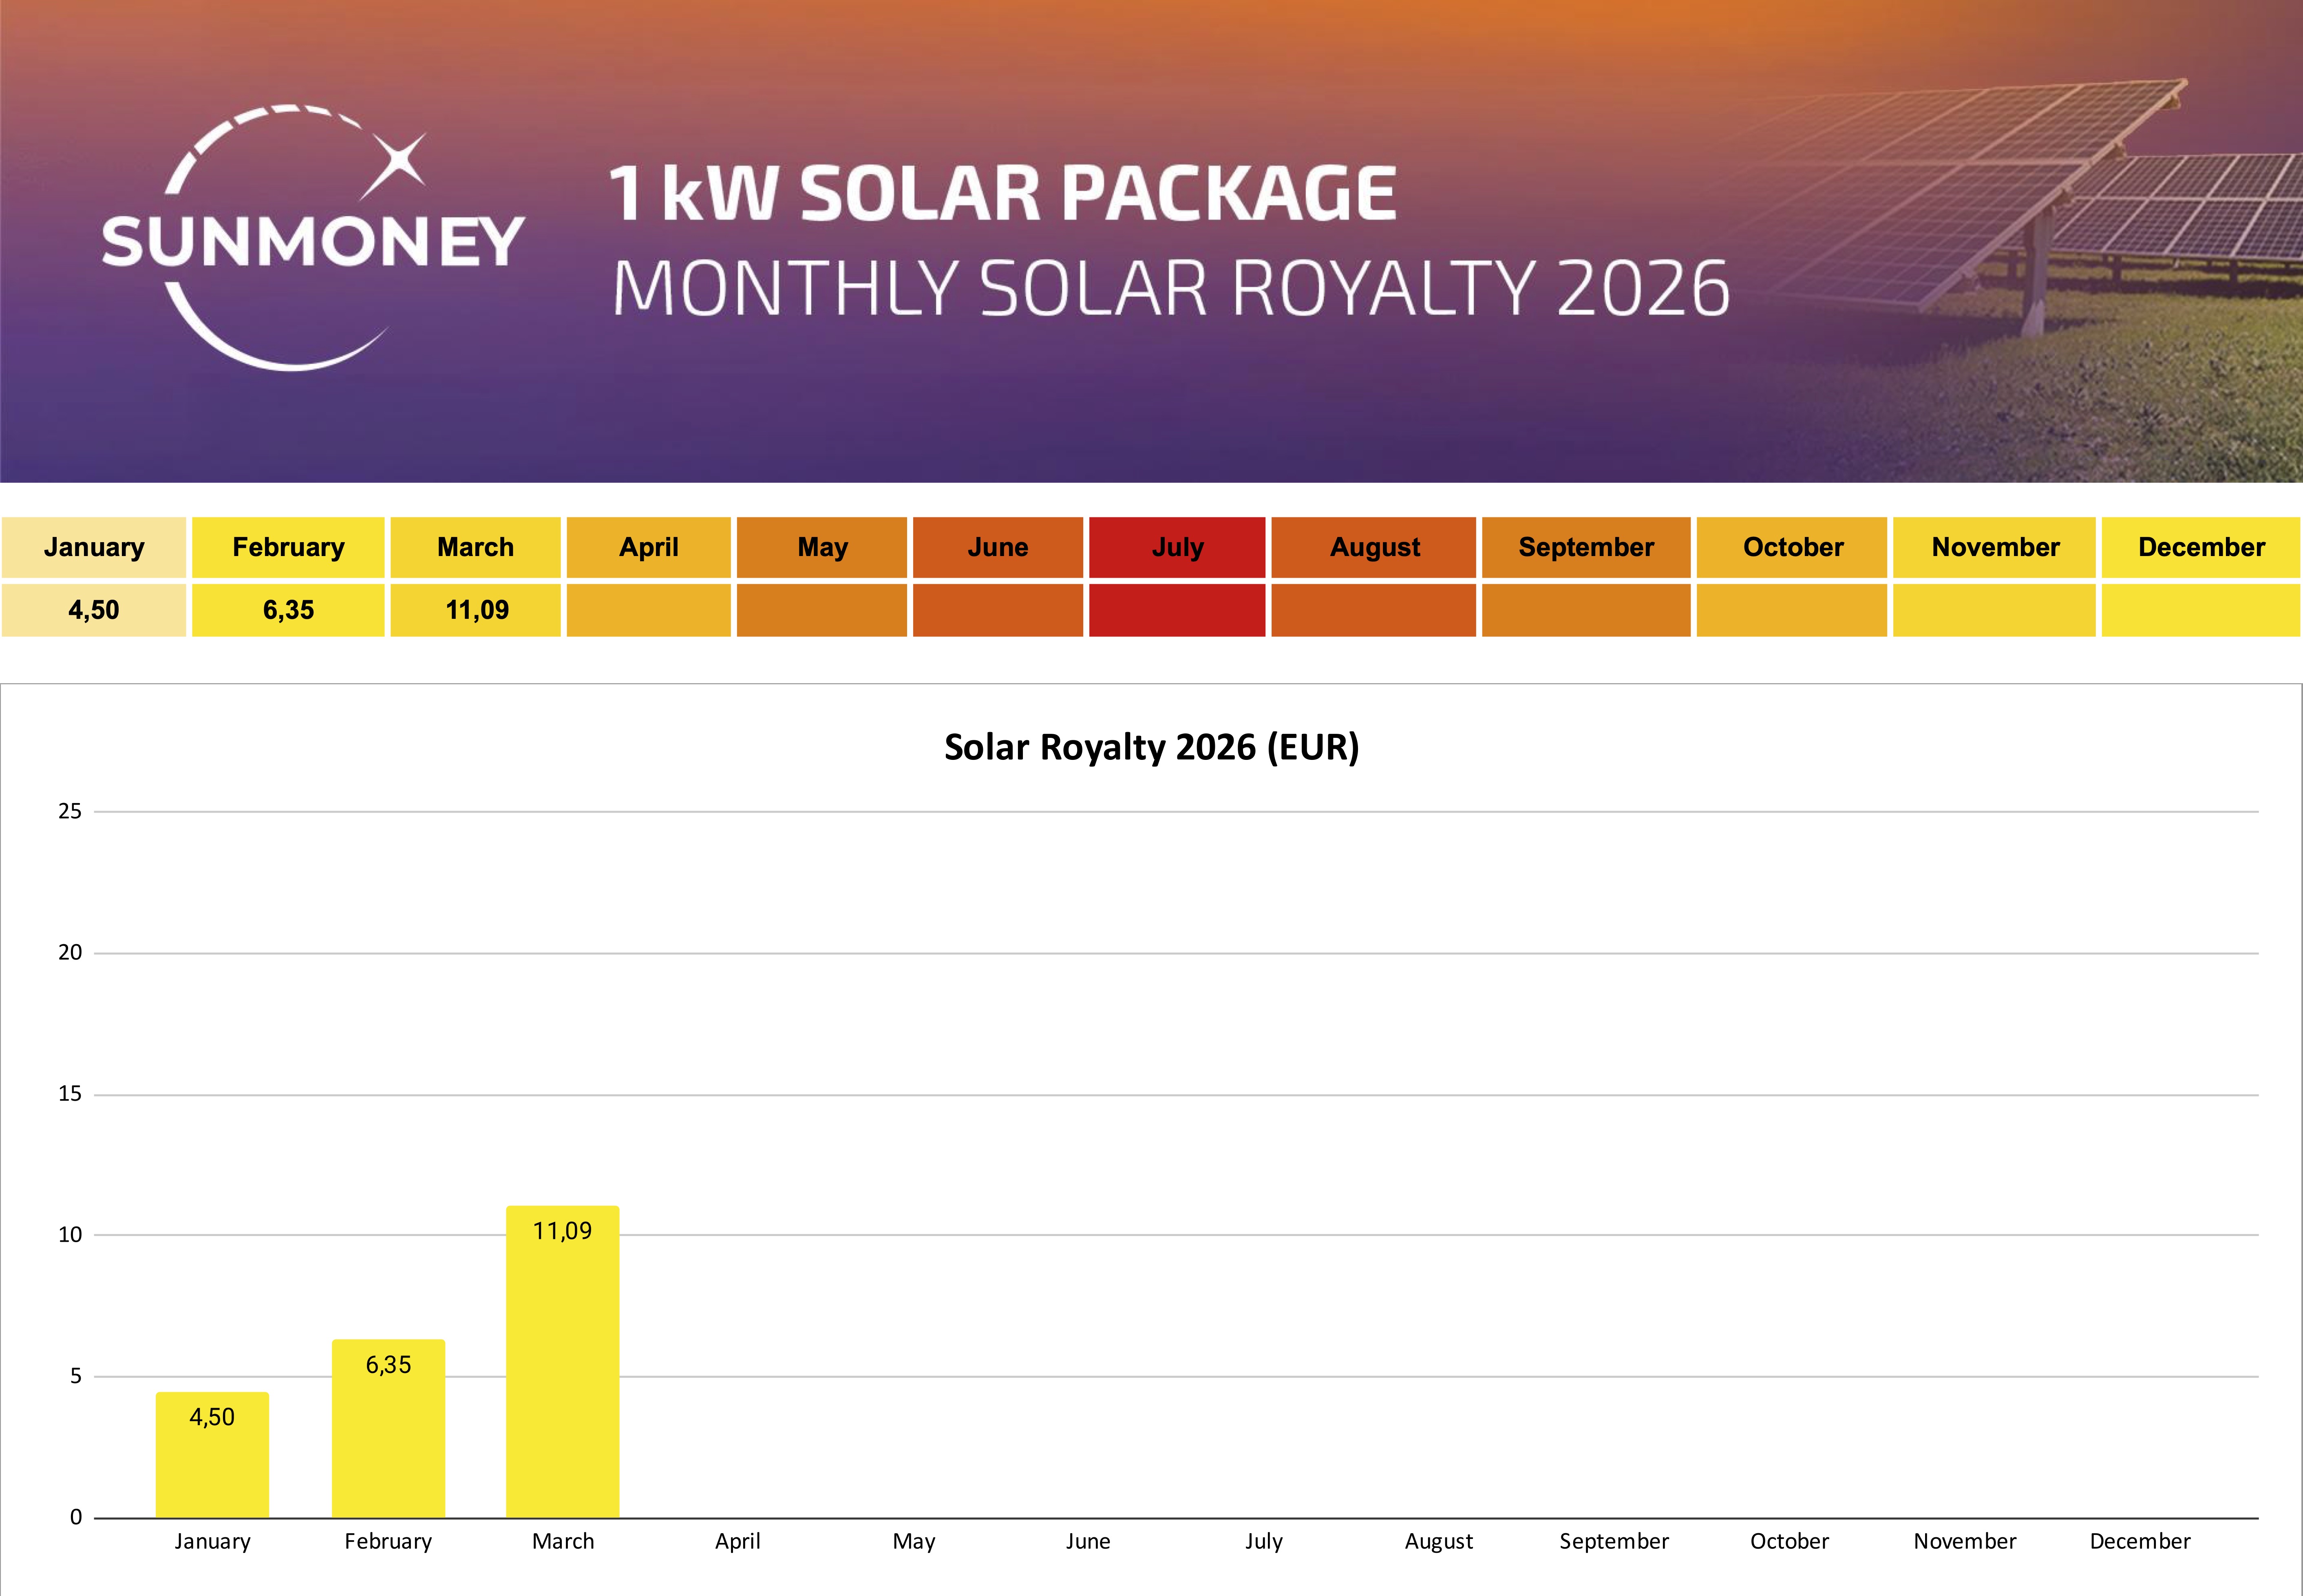Click the empty June value cell
The image size is (2303, 1596).
click(x=997, y=610)
